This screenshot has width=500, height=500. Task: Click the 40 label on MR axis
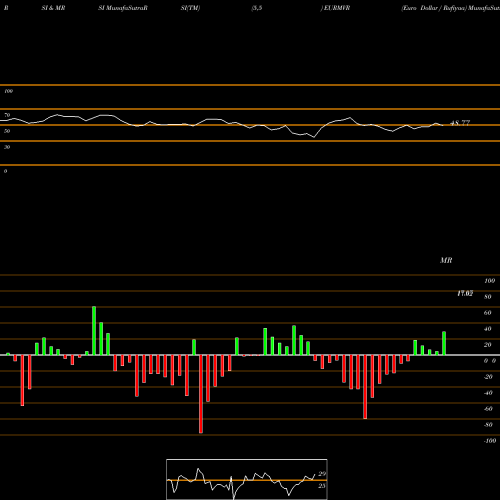[488, 329]
